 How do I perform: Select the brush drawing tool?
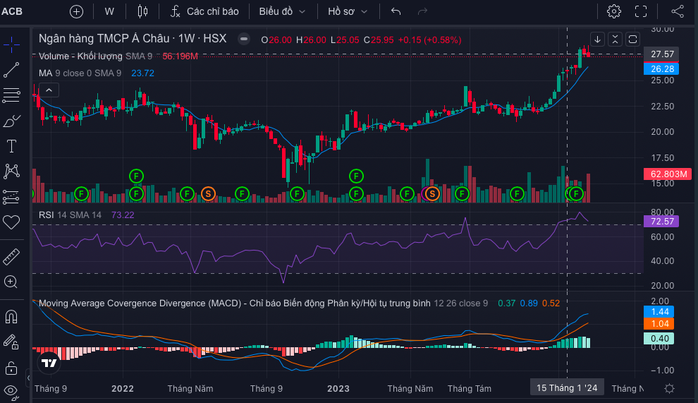click(x=11, y=121)
